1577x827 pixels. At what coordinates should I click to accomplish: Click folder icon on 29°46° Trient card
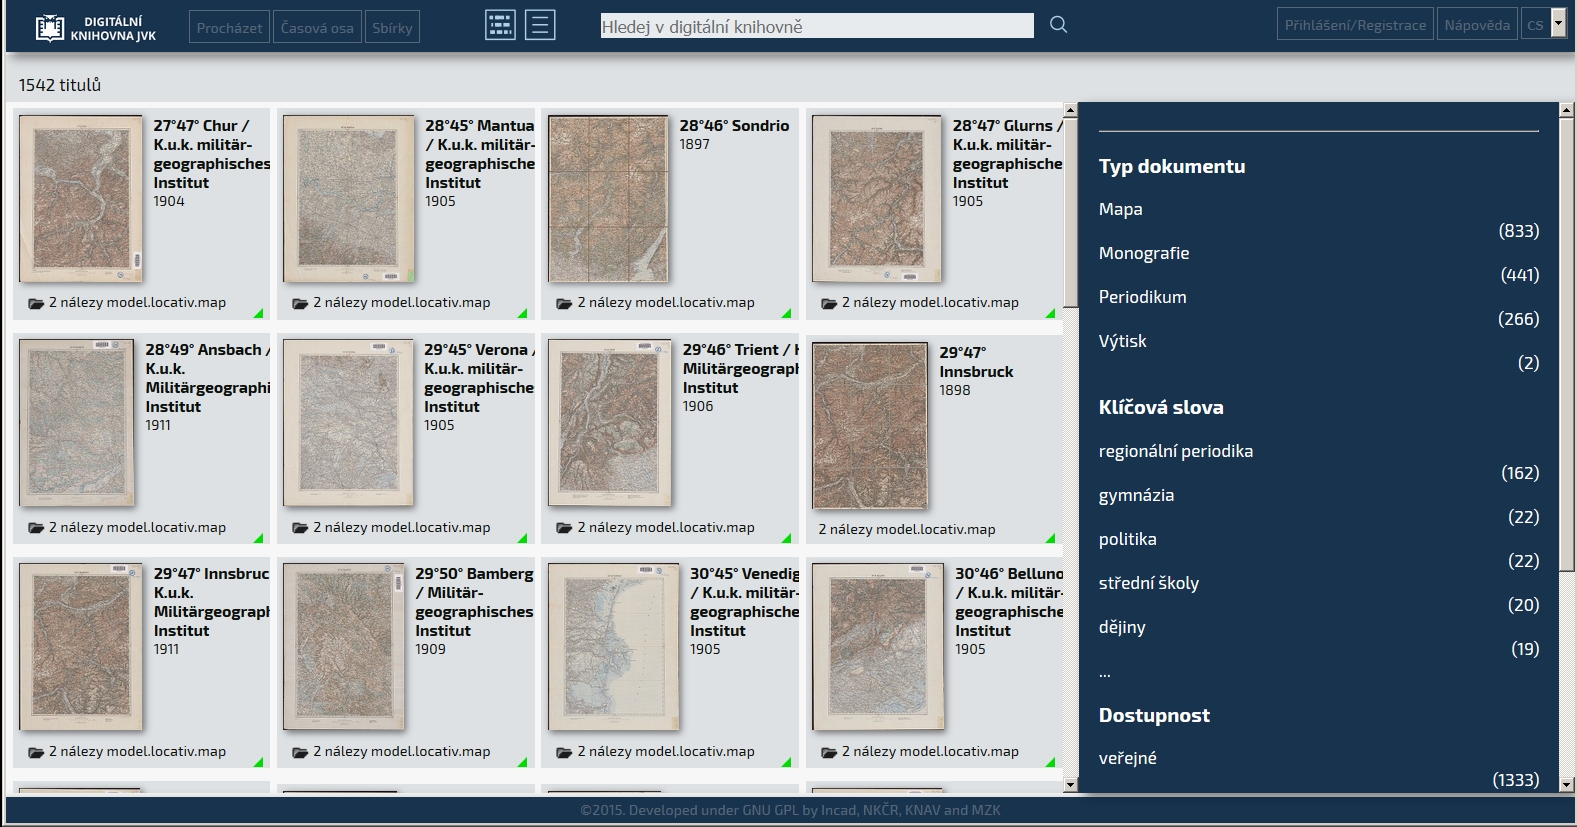564,528
